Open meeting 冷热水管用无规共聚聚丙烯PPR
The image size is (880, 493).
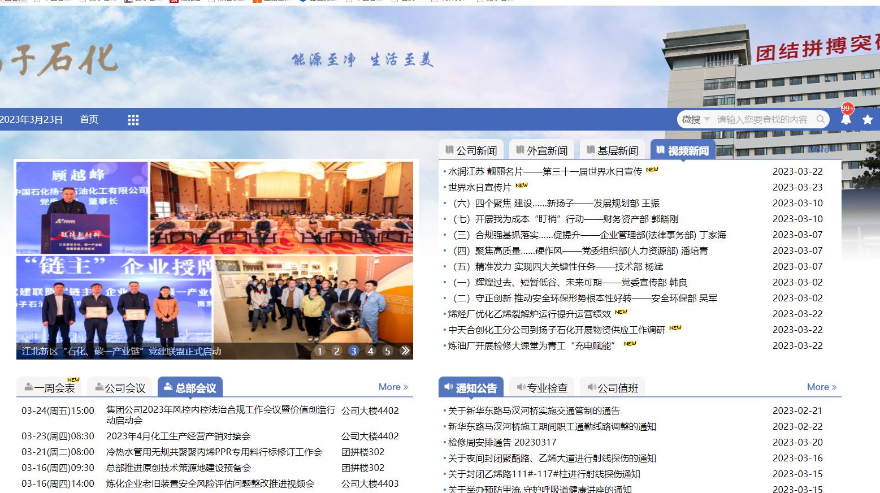tap(214, 451)
